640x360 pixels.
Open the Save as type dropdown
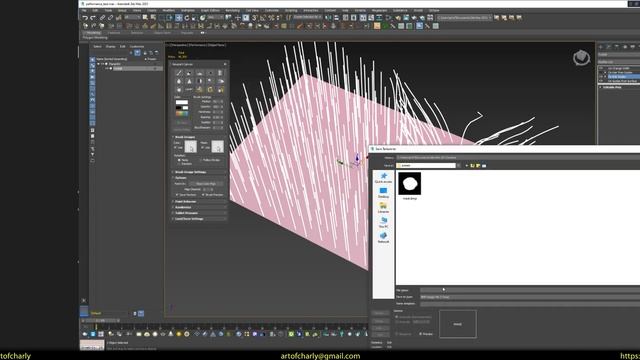tap(530, 297)
